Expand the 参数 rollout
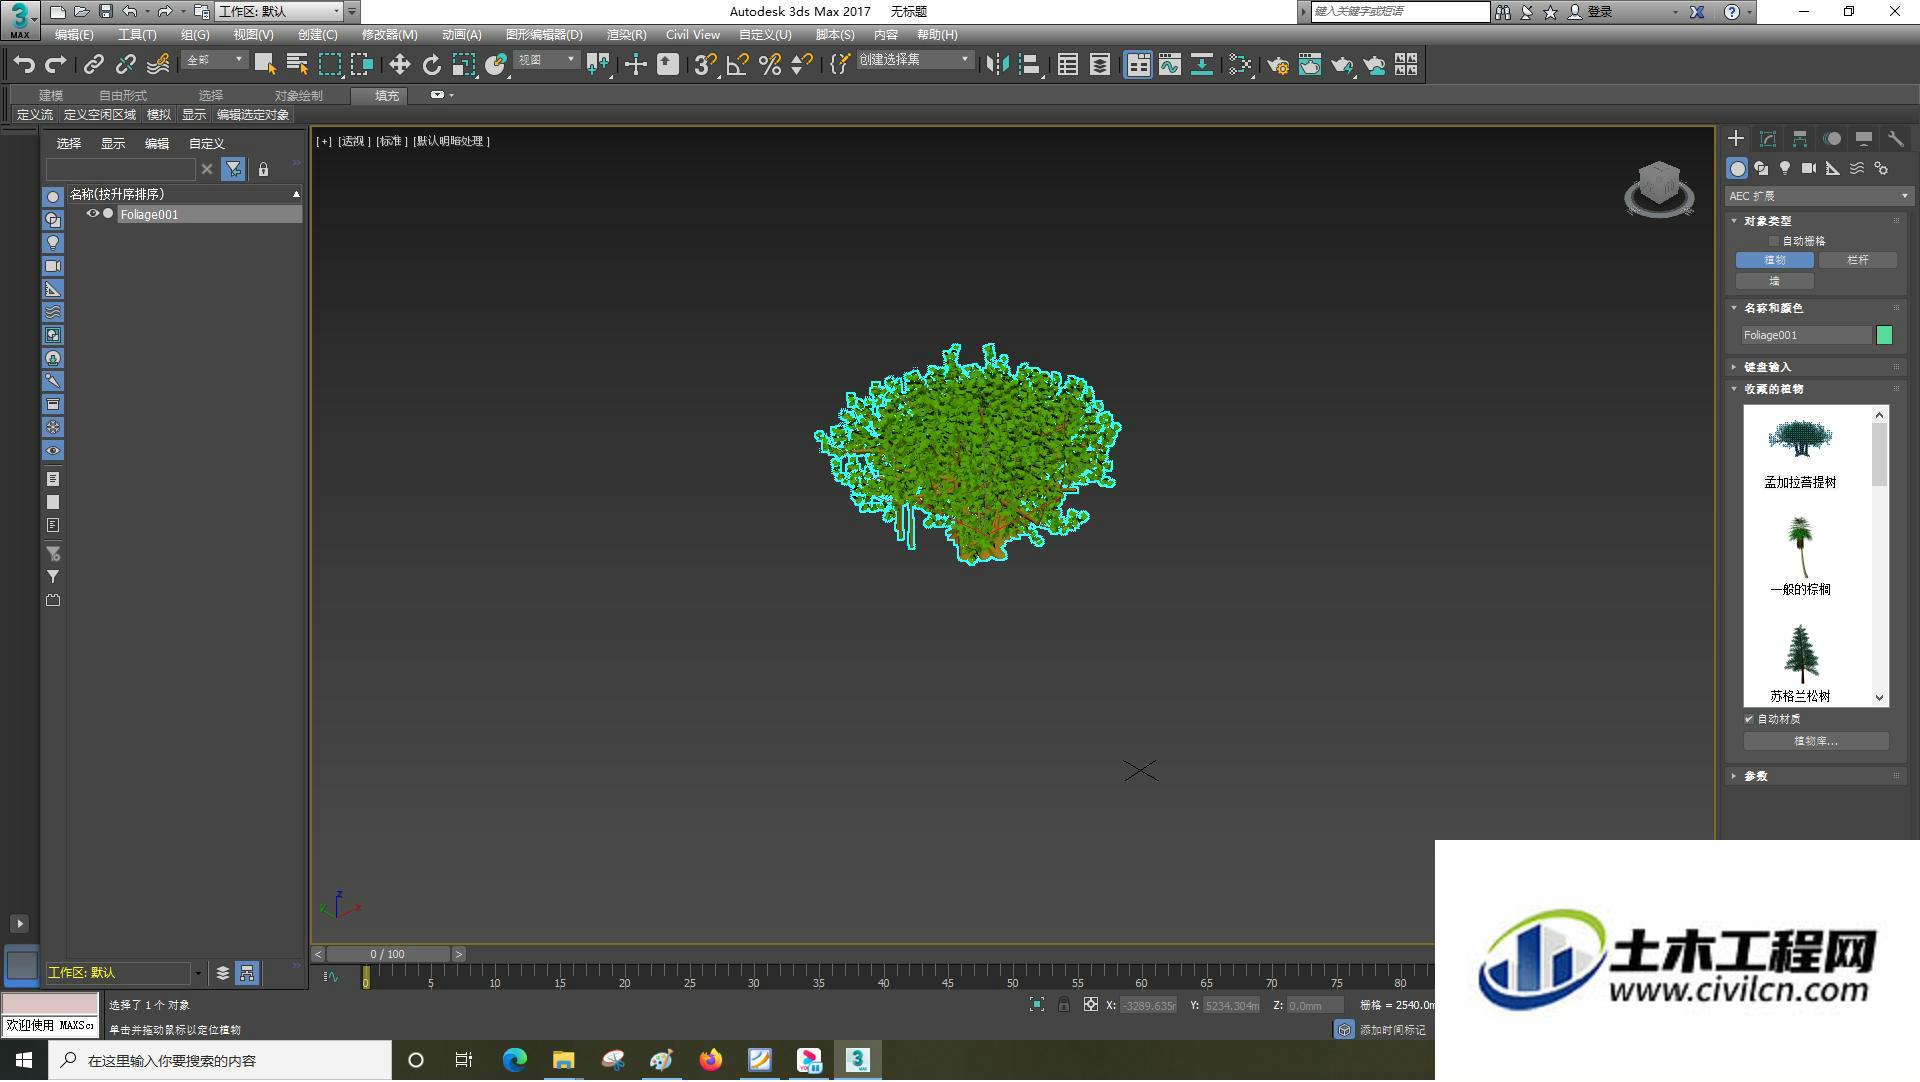This screenshot has height=1082, width=1920. tap(1756, 776)
